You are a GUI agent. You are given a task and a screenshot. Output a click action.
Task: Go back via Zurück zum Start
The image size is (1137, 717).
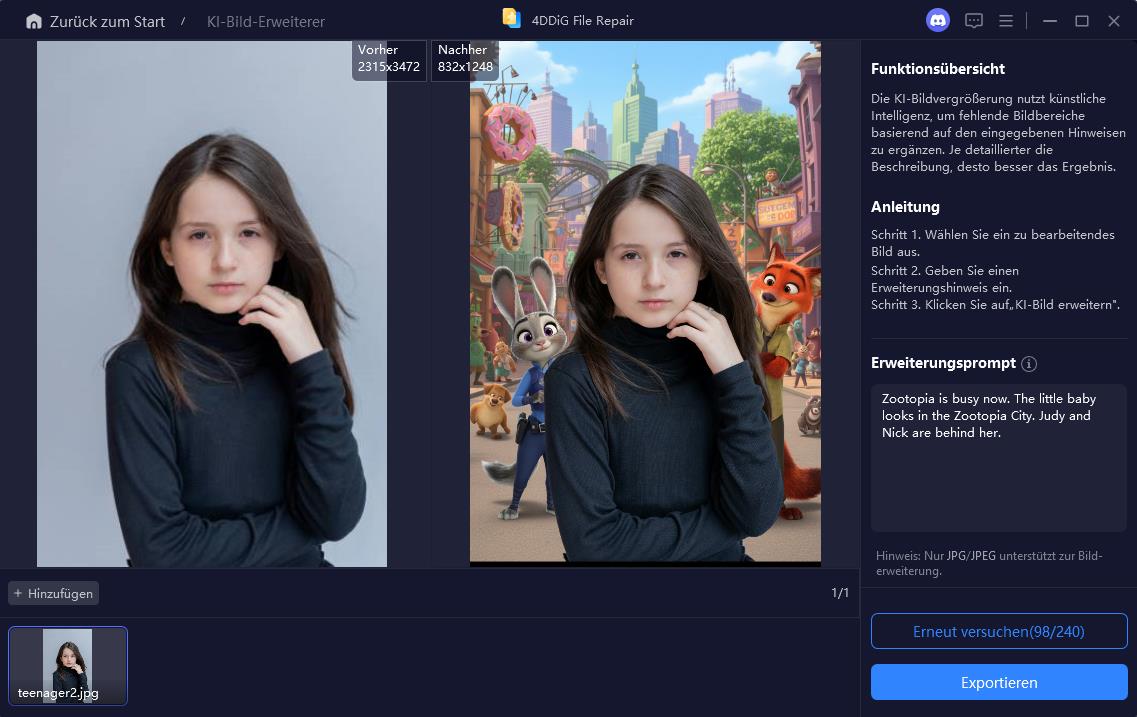tap(107, 21)
